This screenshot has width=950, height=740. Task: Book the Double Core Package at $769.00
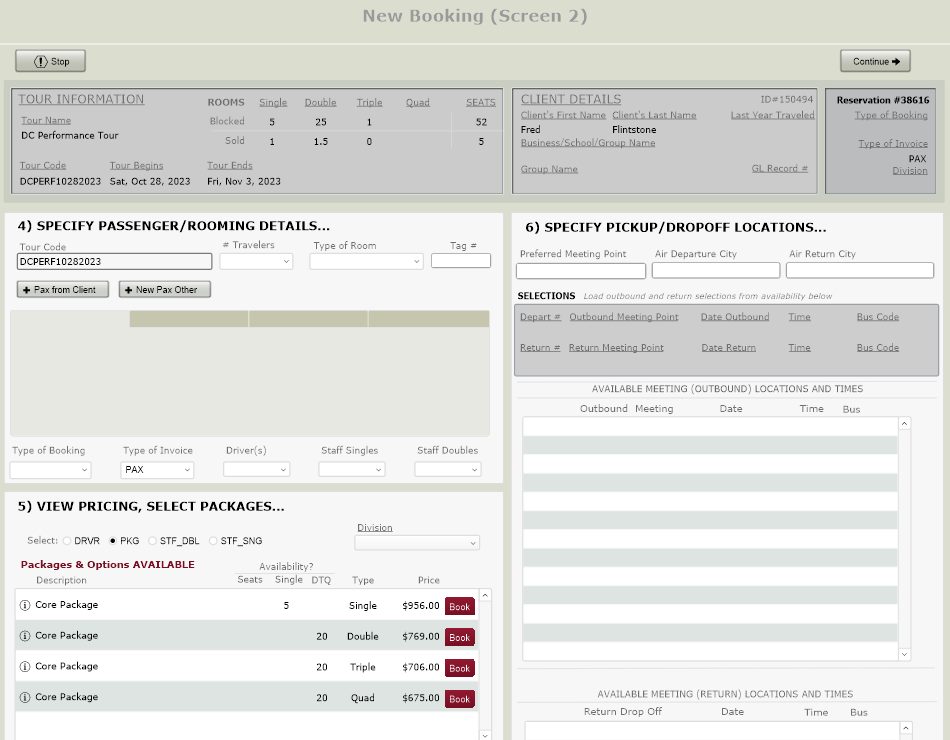(459, 637)
